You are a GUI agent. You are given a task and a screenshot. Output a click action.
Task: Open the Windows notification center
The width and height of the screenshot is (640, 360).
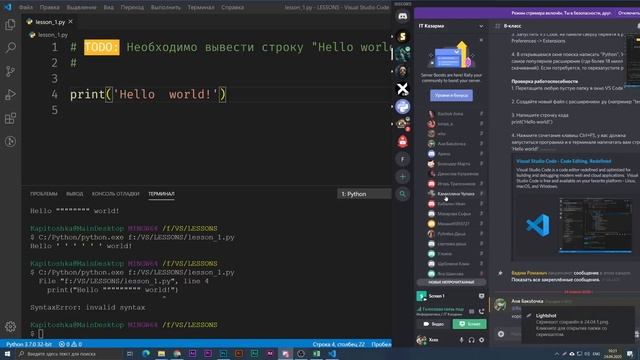[x=630, y=354]
